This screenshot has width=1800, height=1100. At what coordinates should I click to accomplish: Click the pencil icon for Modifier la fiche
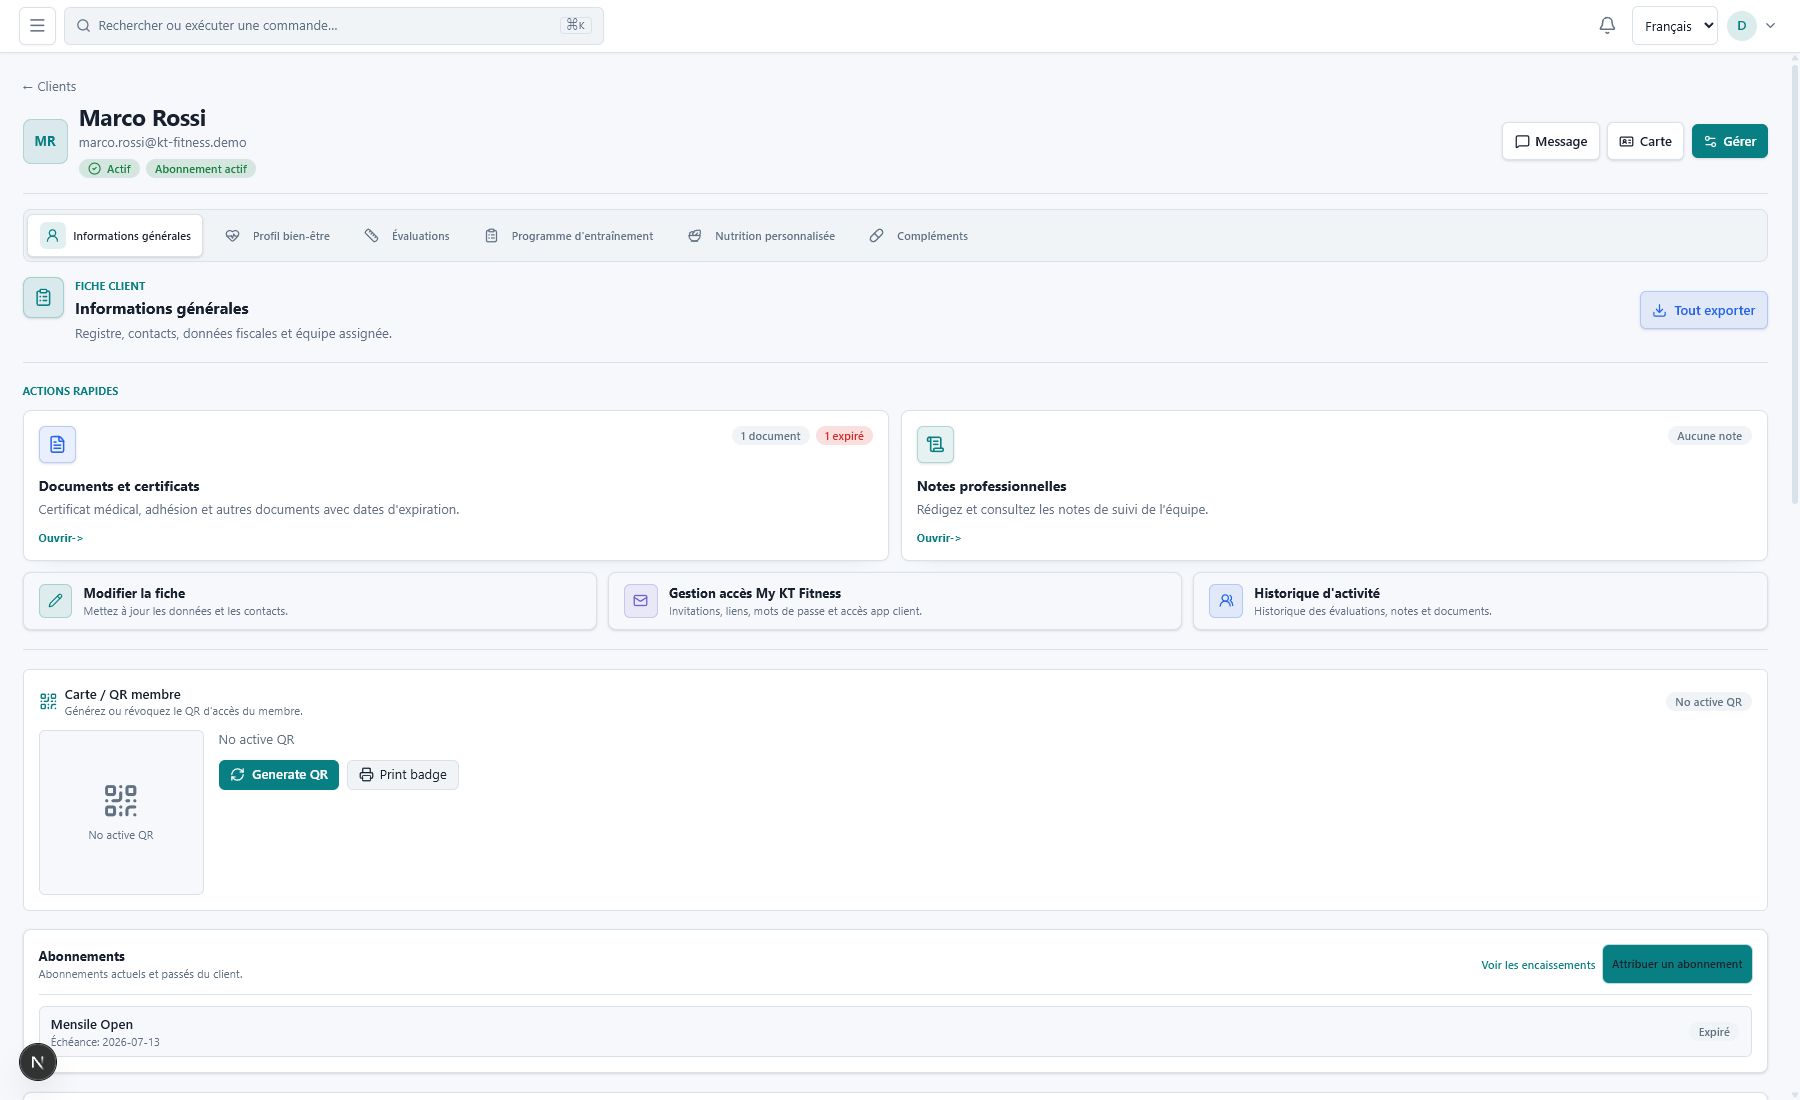click(55, 601)
